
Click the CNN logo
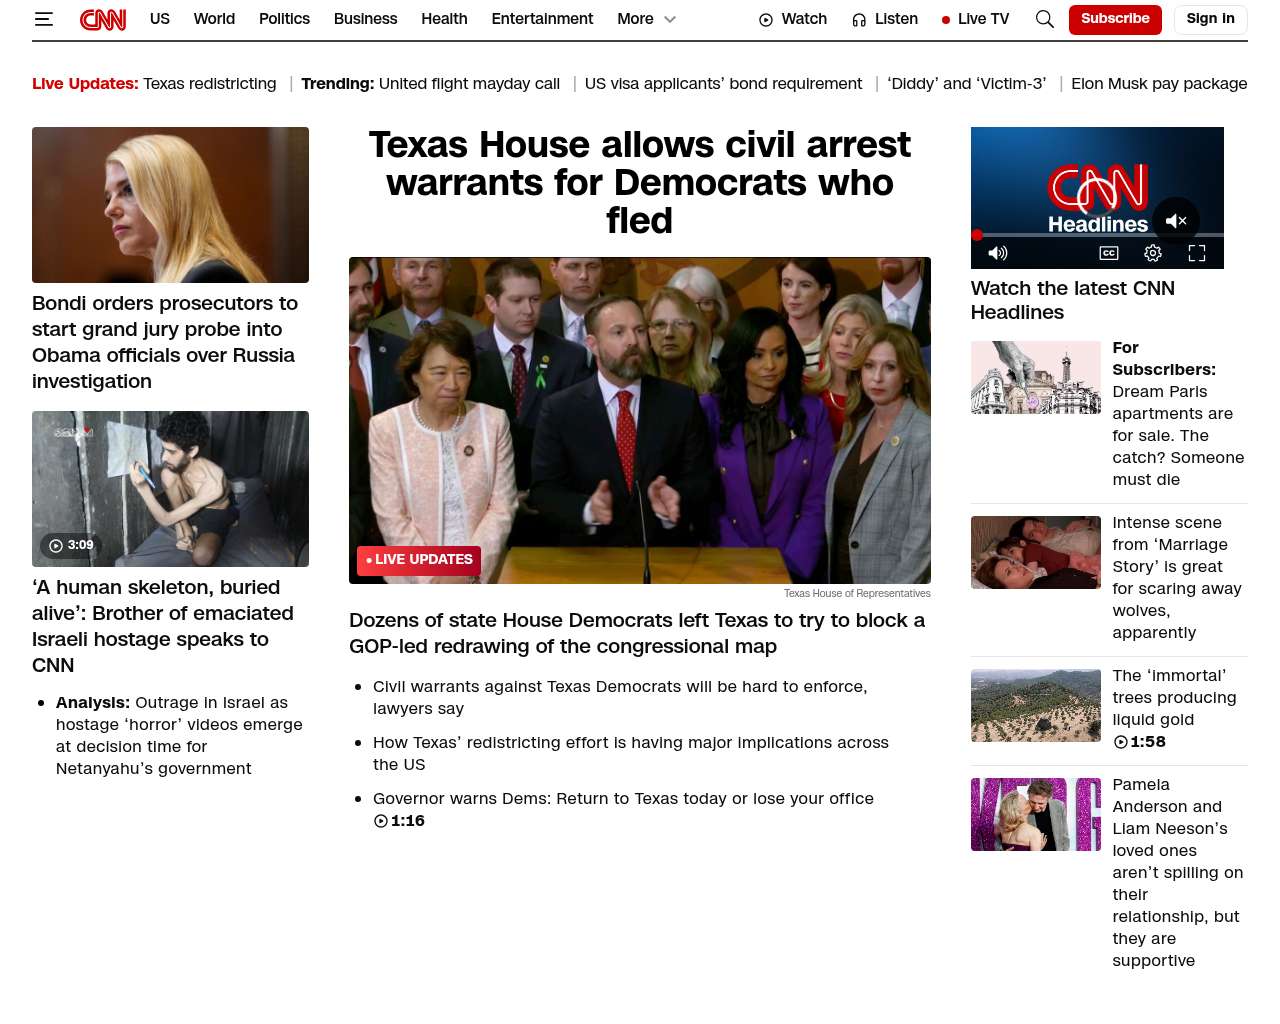pos(103,19)
